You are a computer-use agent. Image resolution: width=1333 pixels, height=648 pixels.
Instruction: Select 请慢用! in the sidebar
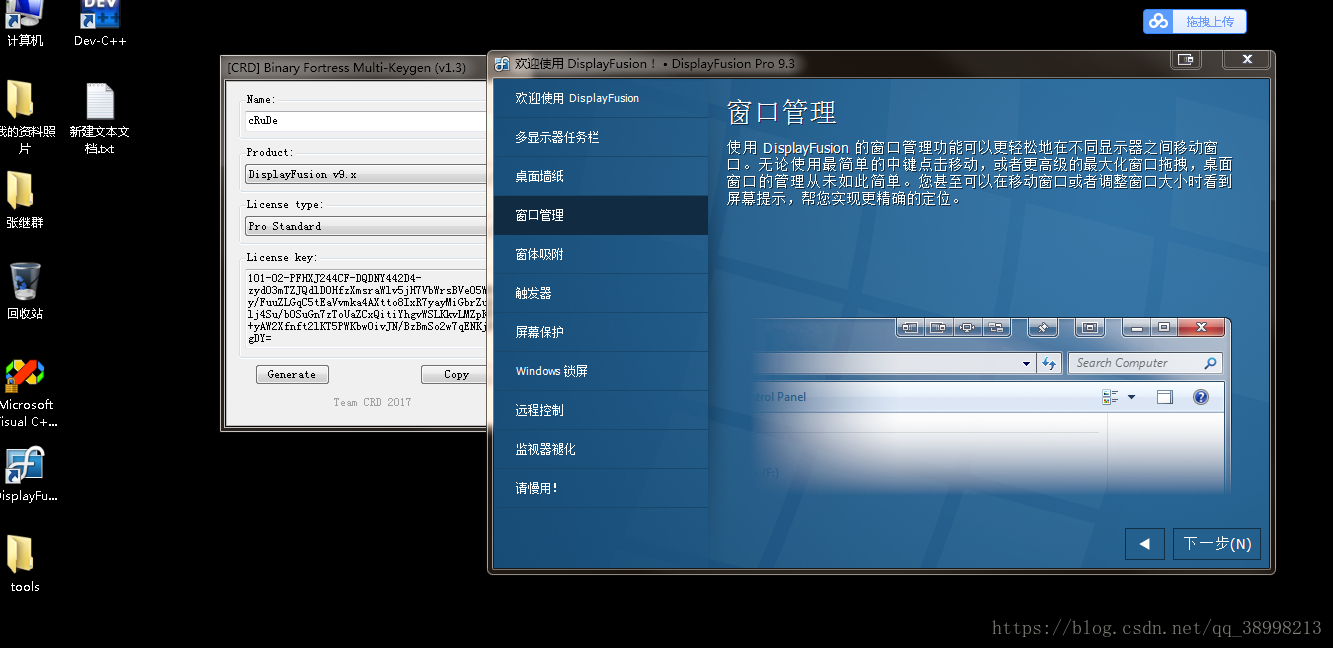600,488
